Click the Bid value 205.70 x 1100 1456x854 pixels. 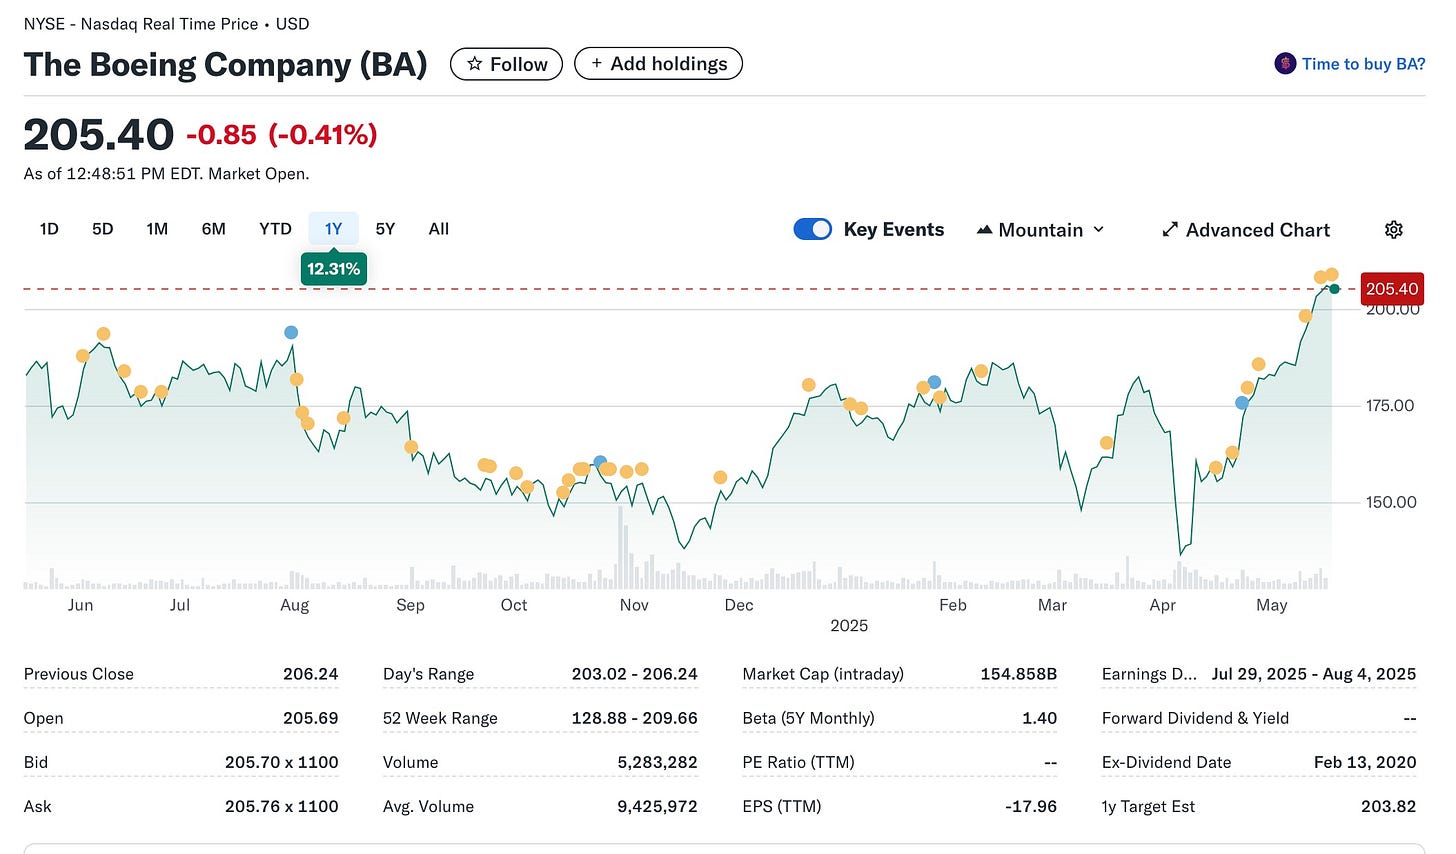282,762
